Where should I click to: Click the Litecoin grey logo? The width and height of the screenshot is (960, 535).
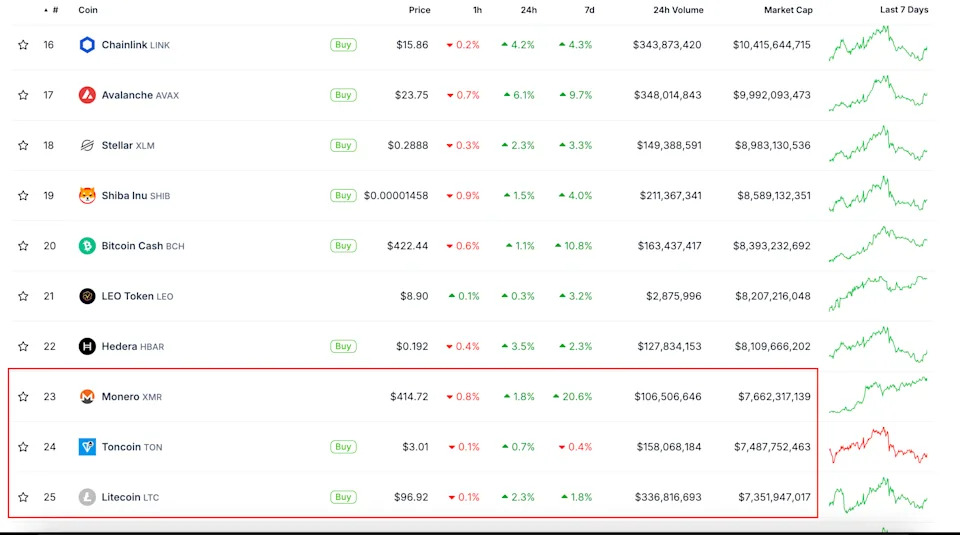87,496
